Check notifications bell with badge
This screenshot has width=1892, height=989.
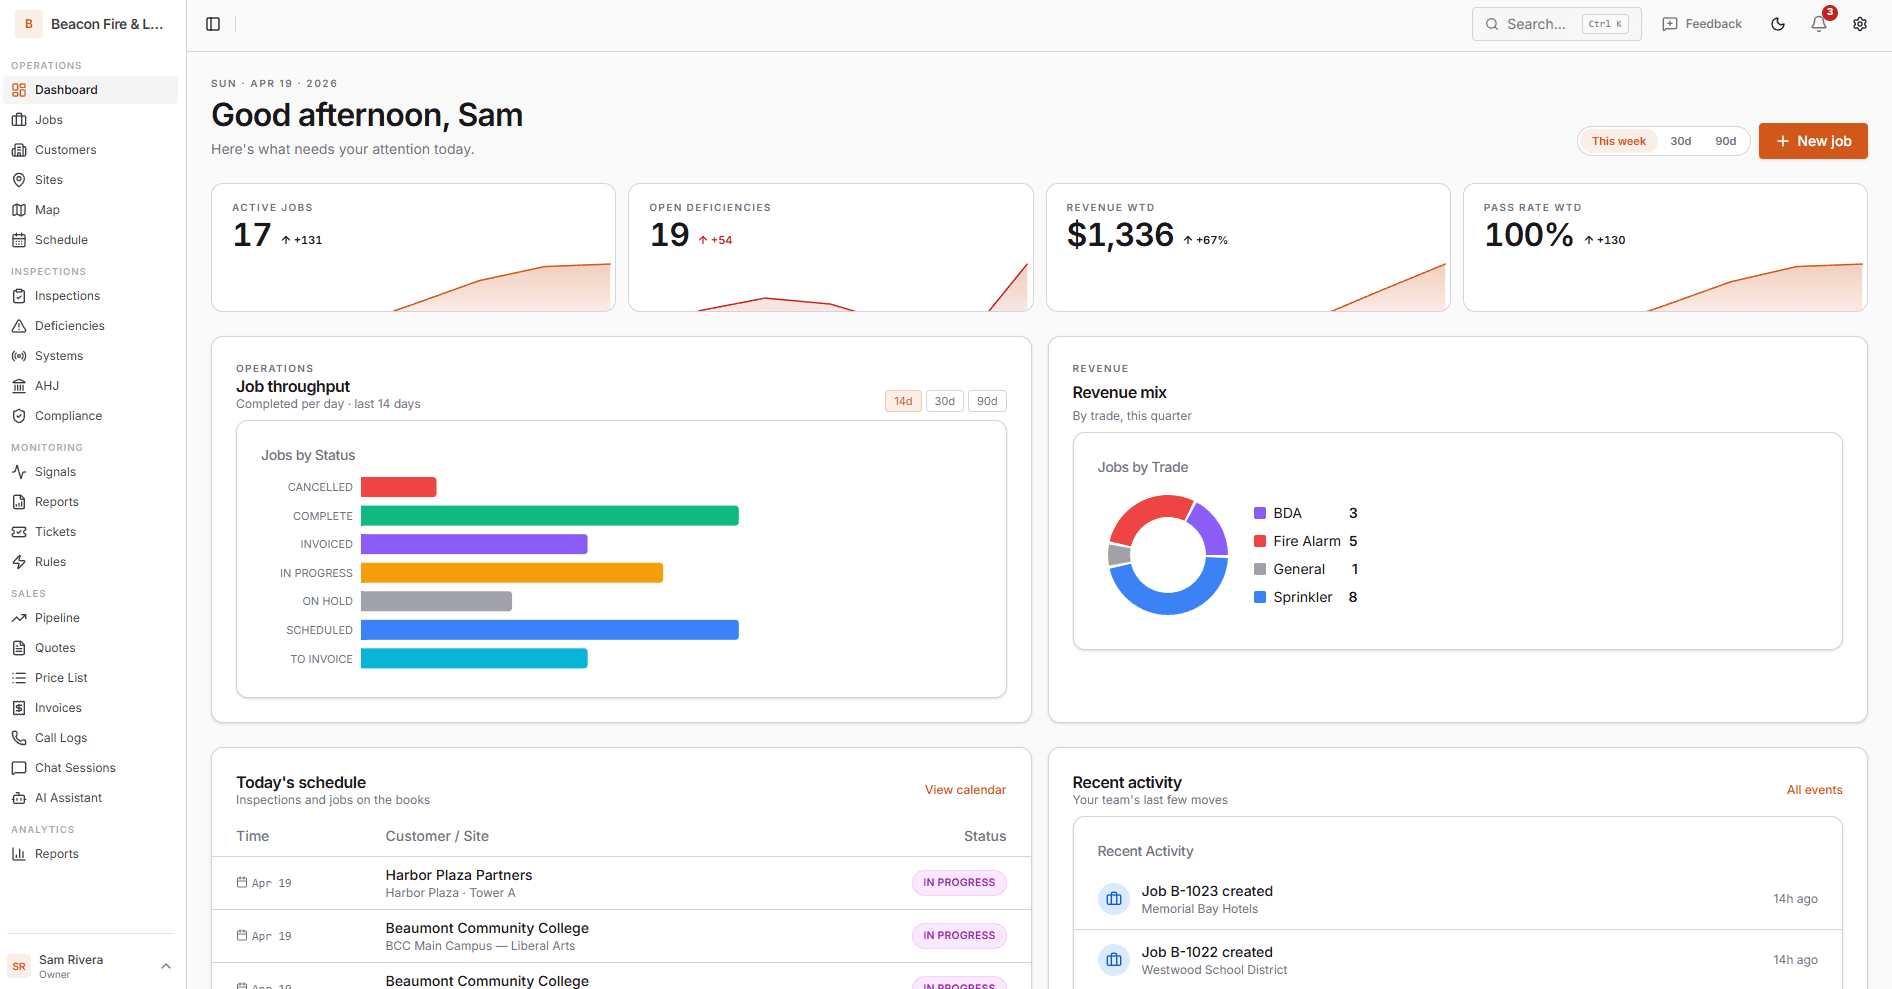point(1819,23)
